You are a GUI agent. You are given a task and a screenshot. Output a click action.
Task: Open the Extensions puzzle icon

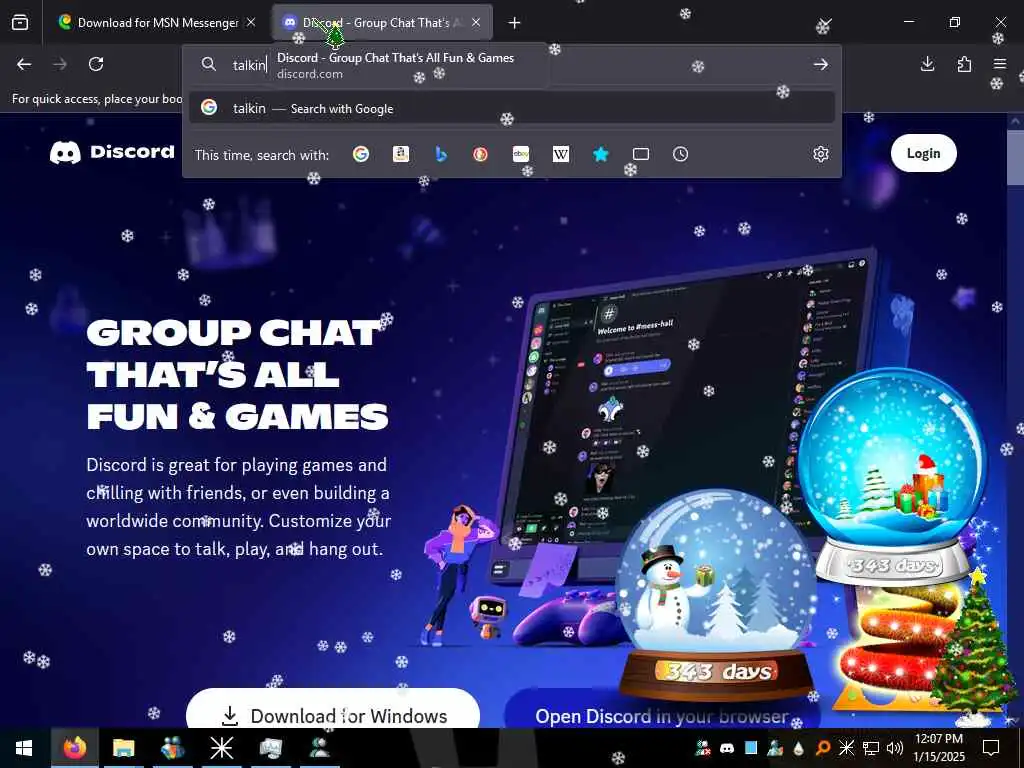964,64
